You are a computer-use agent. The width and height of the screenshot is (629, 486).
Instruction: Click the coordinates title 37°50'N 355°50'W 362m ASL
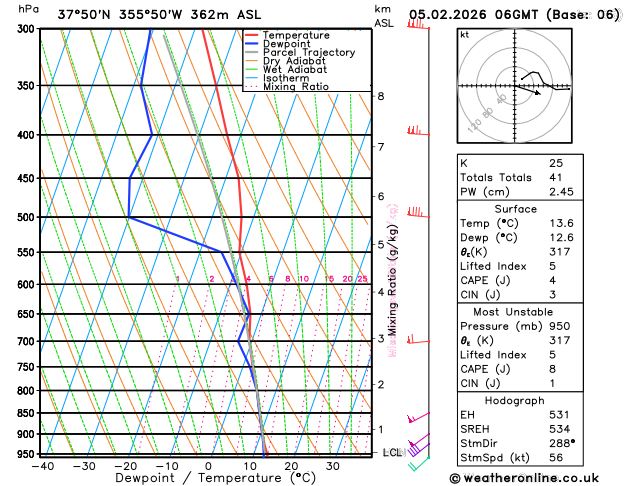pos(159,15)
